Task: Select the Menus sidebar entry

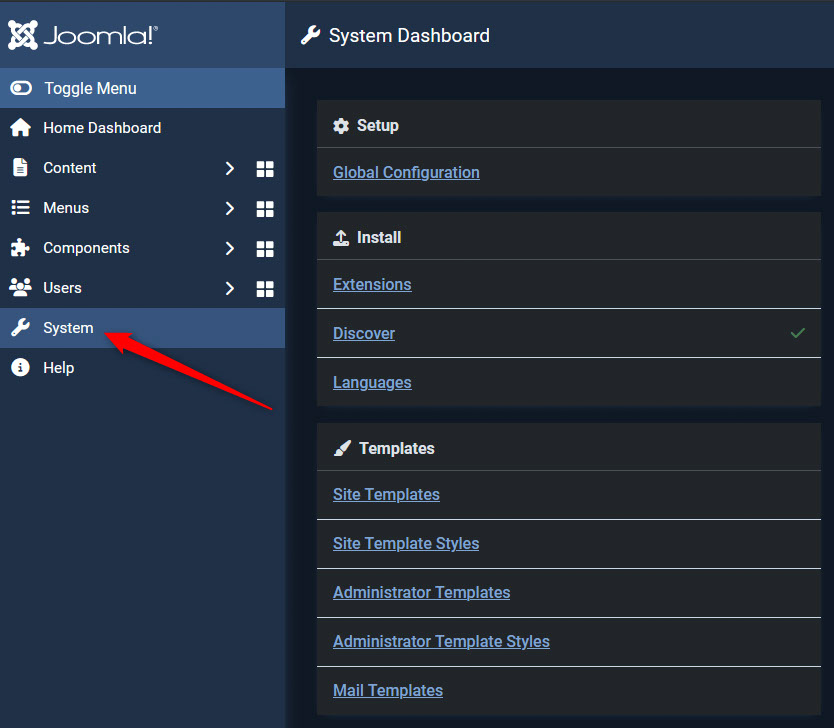Action: tap(63, 208)
